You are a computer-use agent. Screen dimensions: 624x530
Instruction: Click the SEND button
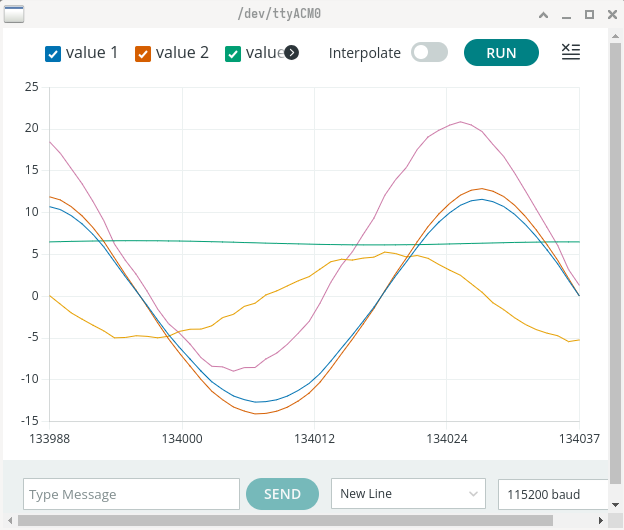(282, 494)
